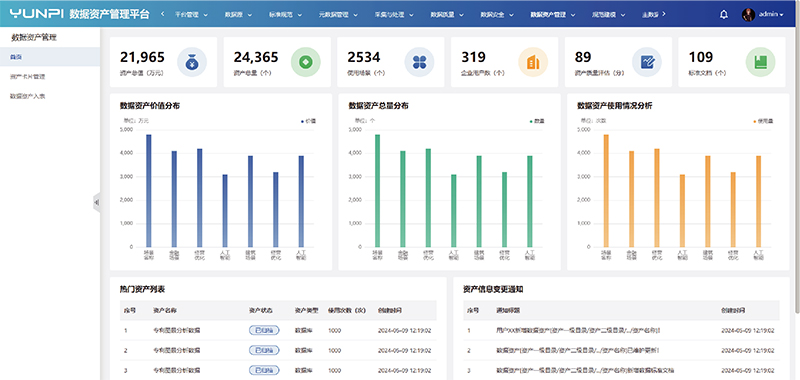Image resolution: width=800 pixels, height=380 pixels.
Task: Click the 数据资产使用情况分析 chart title
Action: coord(614,106)
